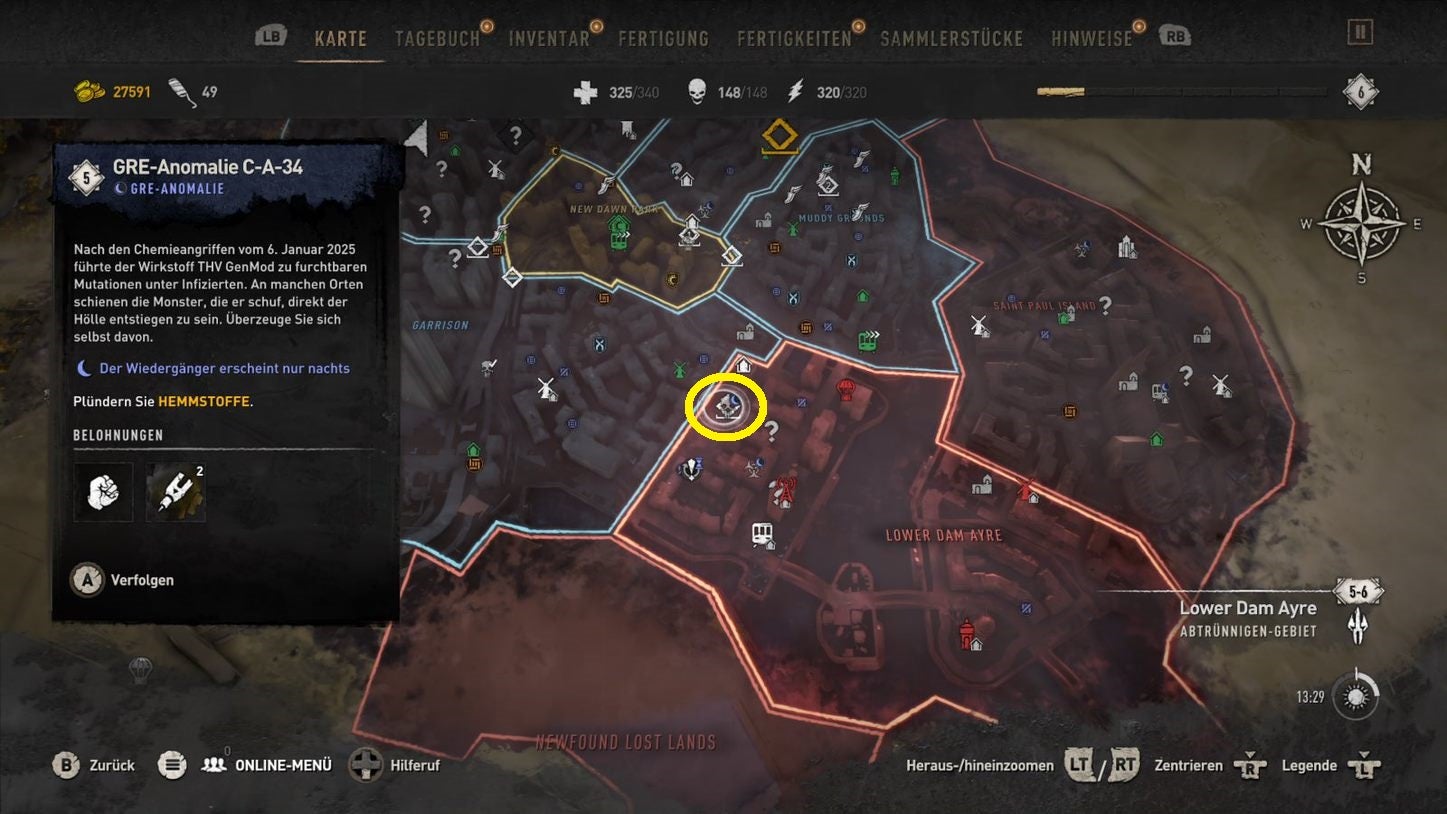Click the fist reward icon
The height and width of the screenshot is (814, 1447).
pyautogui.click(x=103, y=491)
